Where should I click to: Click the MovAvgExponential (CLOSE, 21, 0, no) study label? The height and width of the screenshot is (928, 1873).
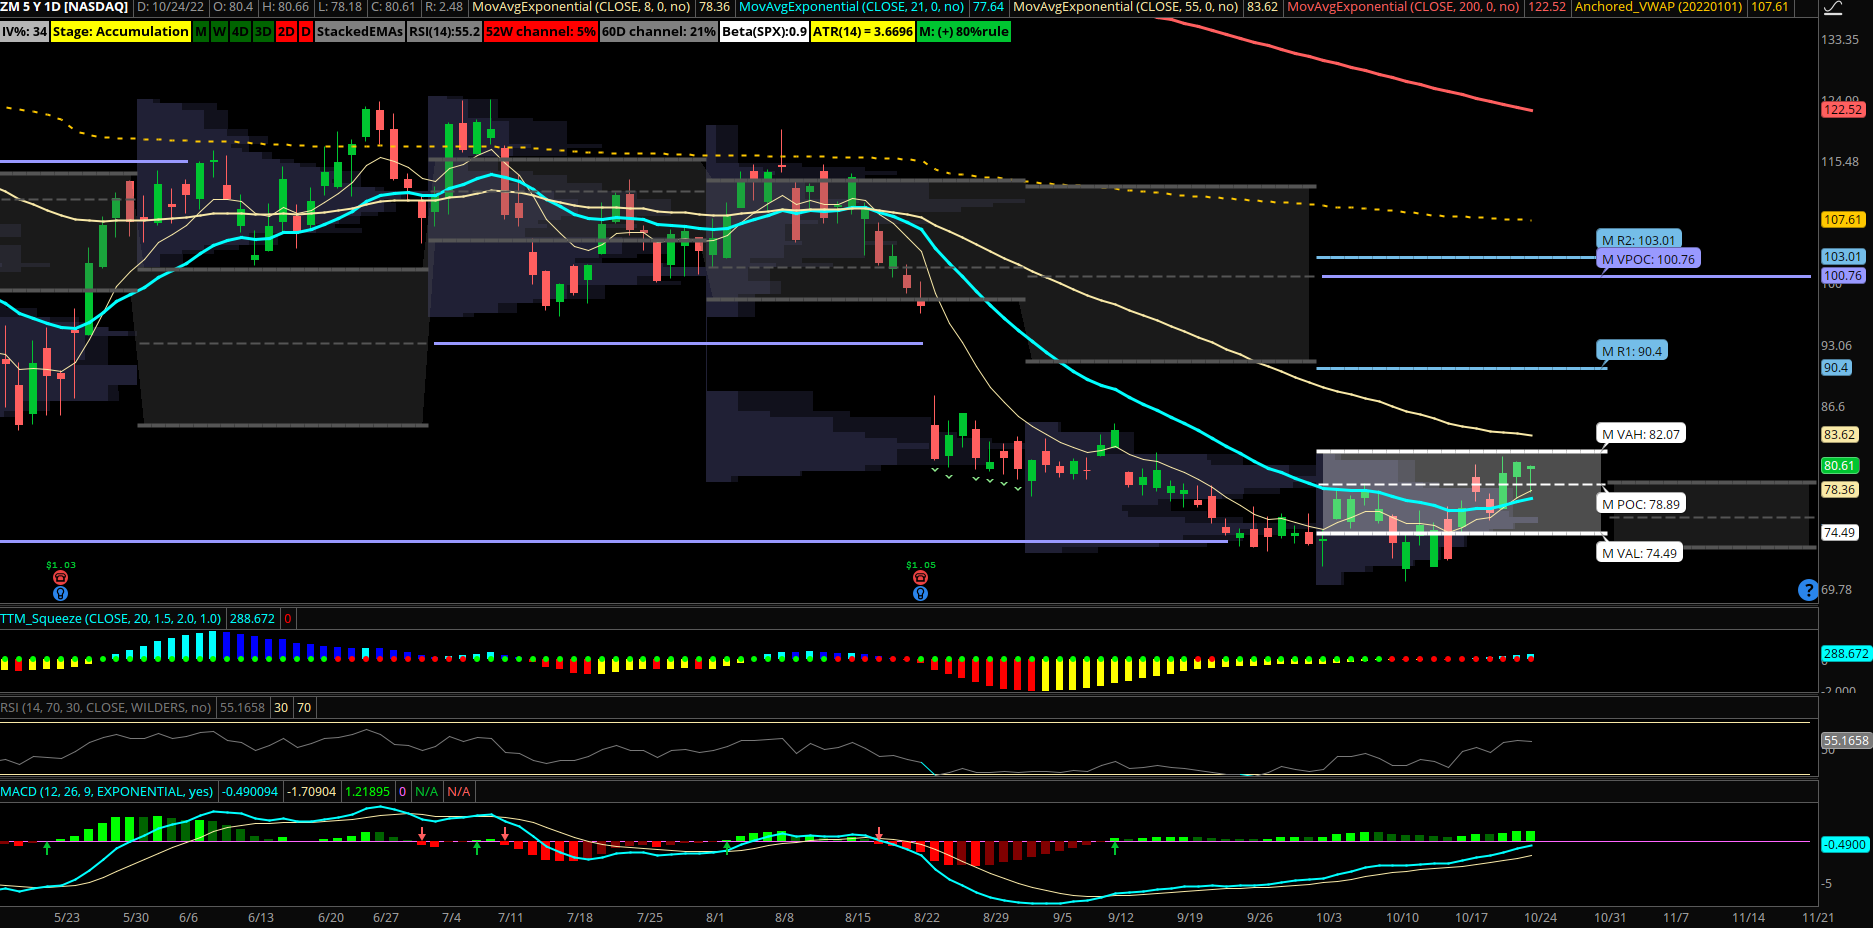coord(851,7)
